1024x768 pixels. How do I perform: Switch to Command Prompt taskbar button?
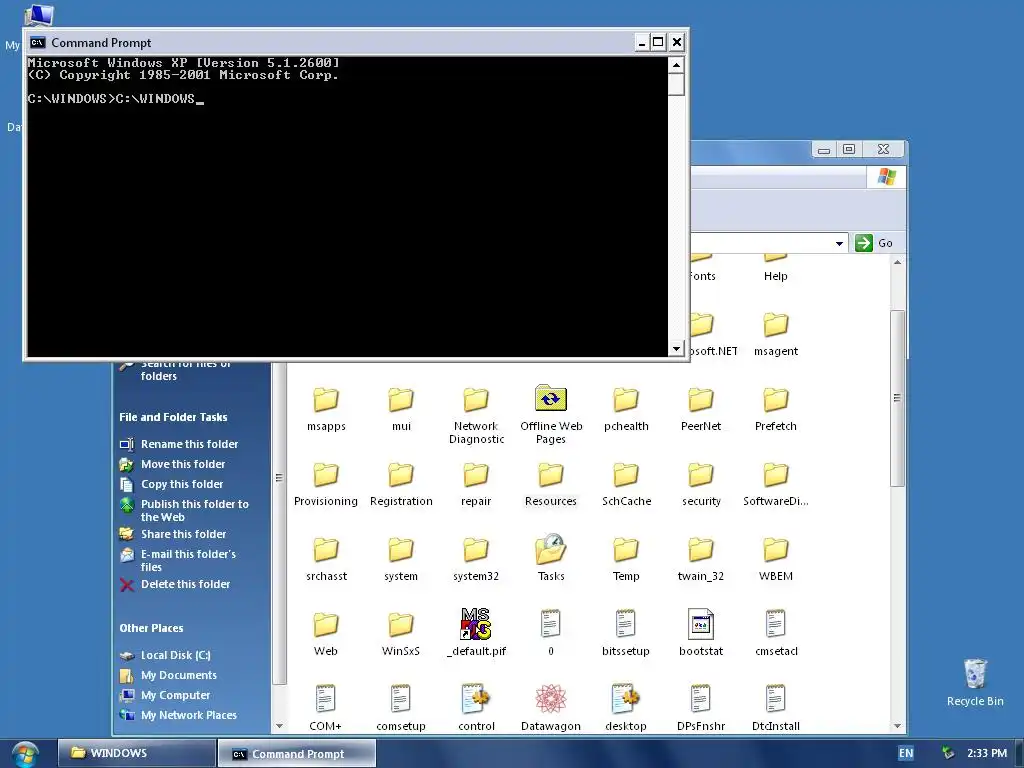[x=296, y=754]
